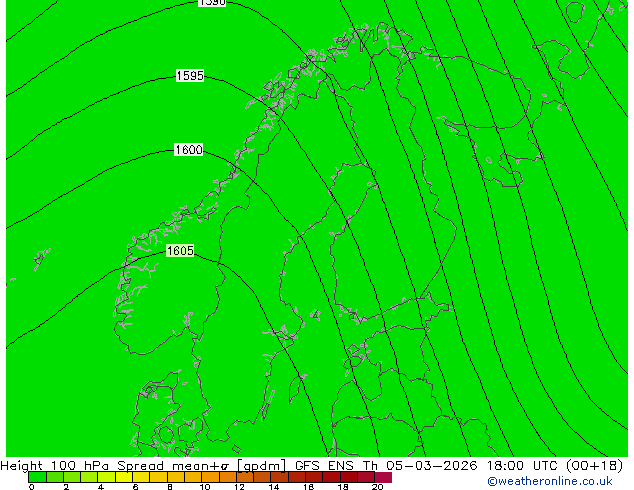Click the 1605 contour label
This screenshot has height=490, width=634.
pyautogui.click(x=180, y=251)
